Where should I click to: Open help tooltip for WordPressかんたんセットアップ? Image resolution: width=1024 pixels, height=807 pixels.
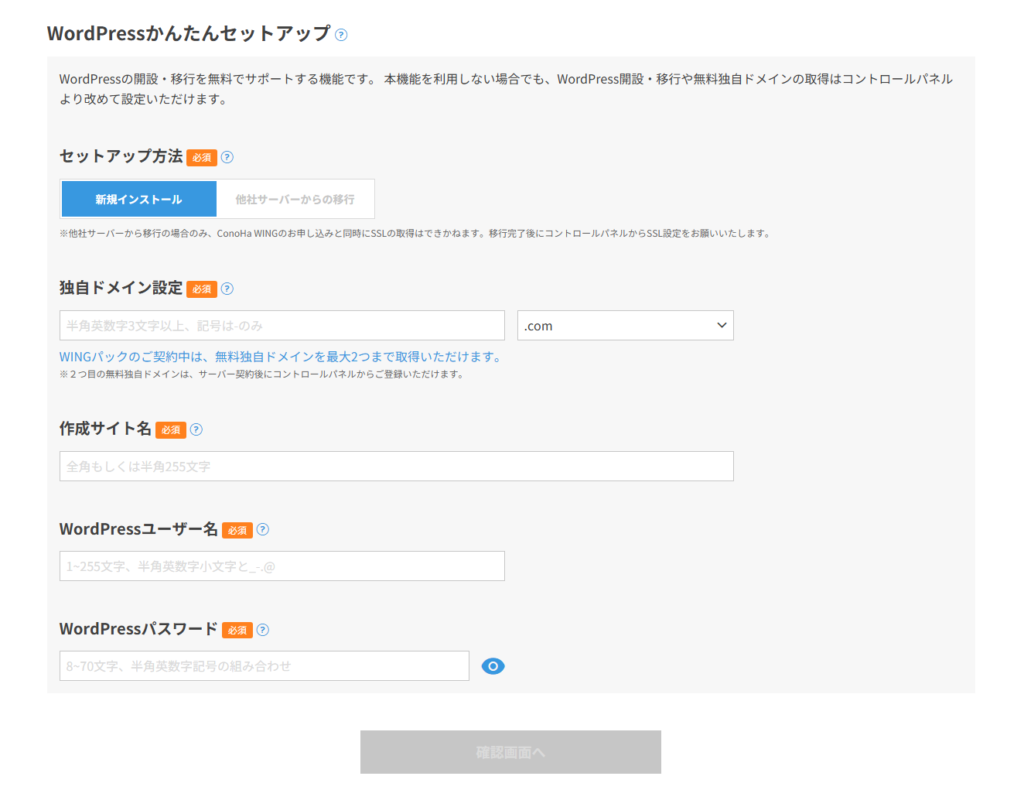[341, 33]
